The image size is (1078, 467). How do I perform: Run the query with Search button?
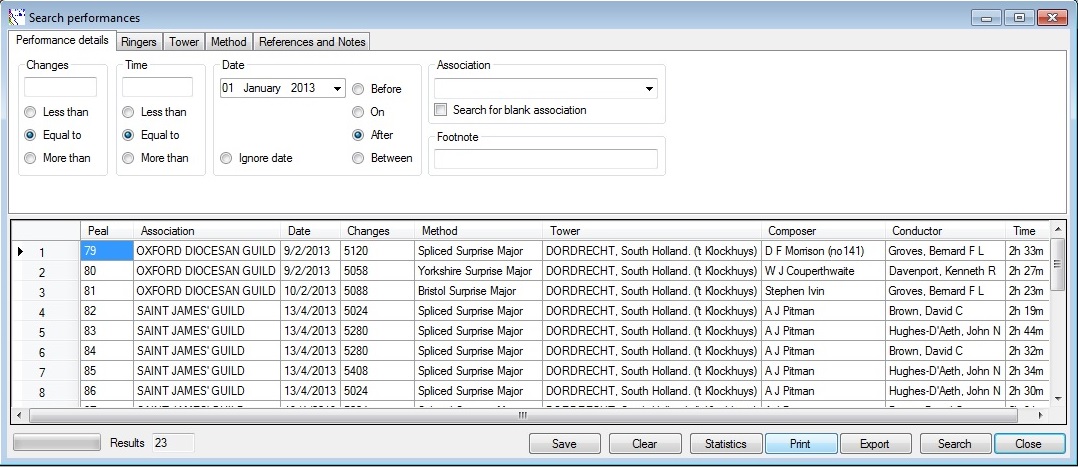click(x=954, y=444)
